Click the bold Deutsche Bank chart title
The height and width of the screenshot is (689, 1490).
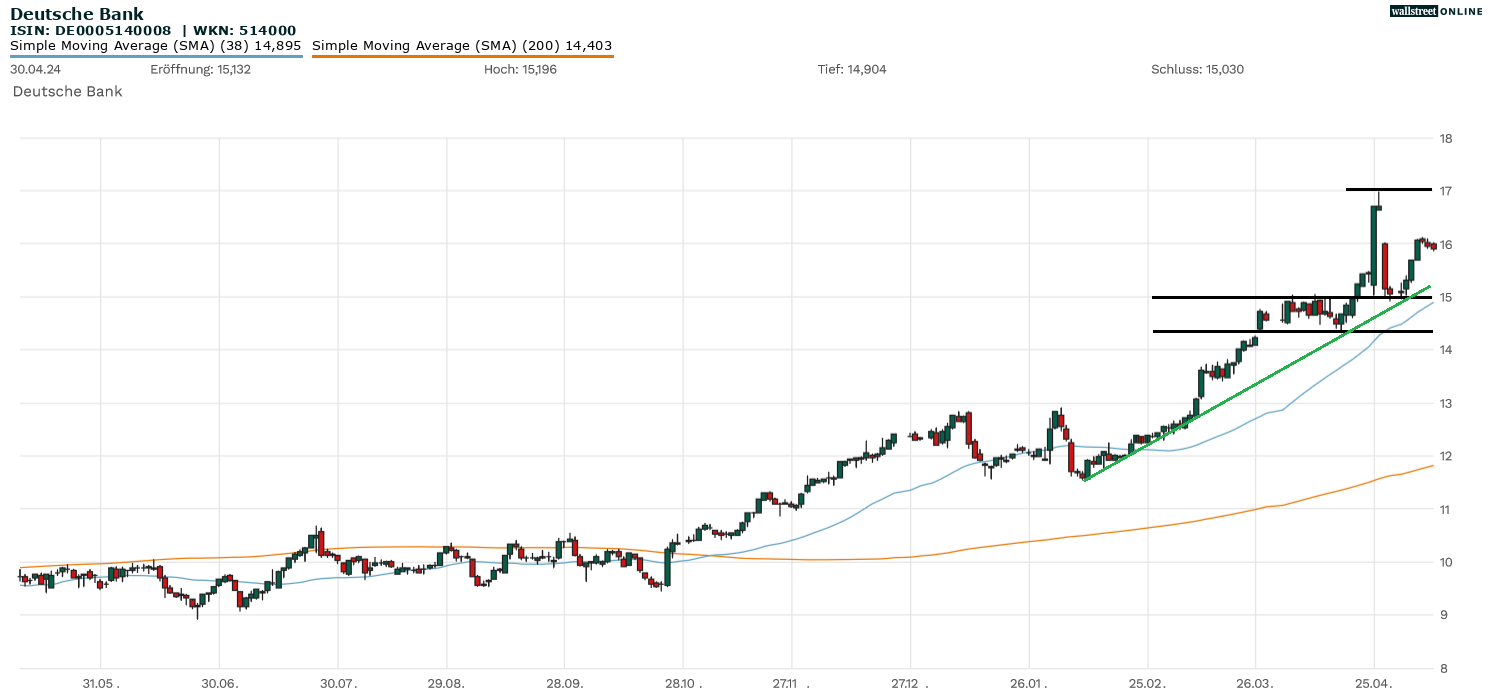(77, 14)
